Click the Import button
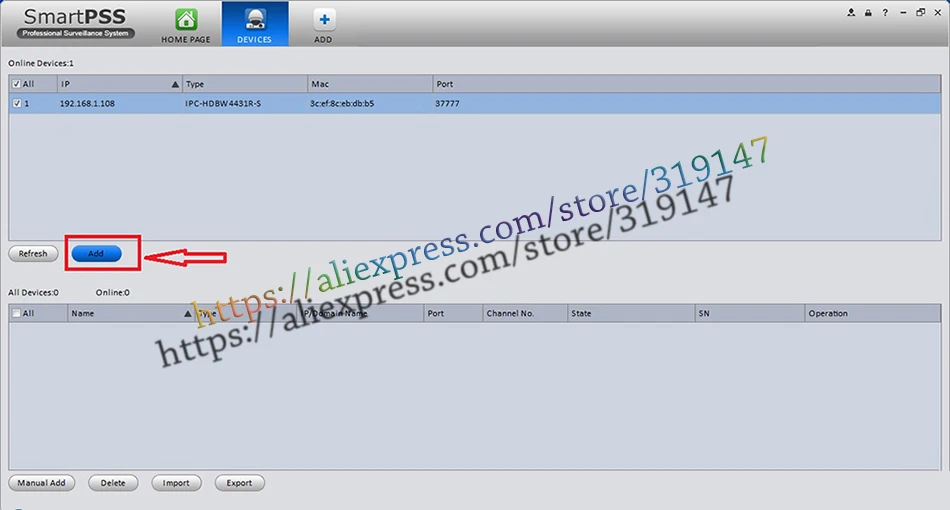This screenshot has width=950, height=510. coord(176,483)
